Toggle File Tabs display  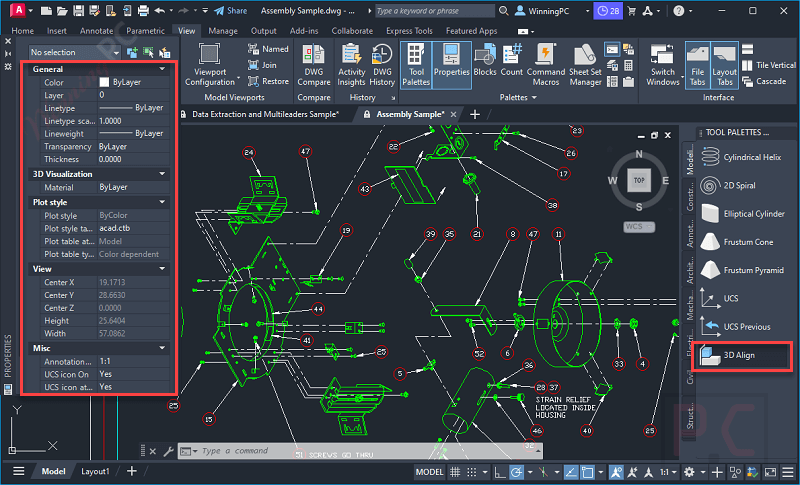tap(697, 65)
